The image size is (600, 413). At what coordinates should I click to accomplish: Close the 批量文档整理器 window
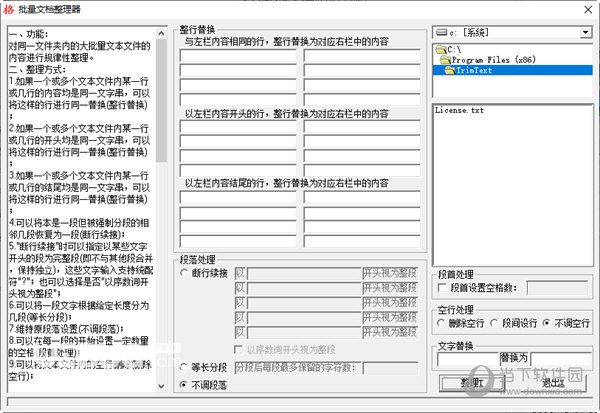588,10
